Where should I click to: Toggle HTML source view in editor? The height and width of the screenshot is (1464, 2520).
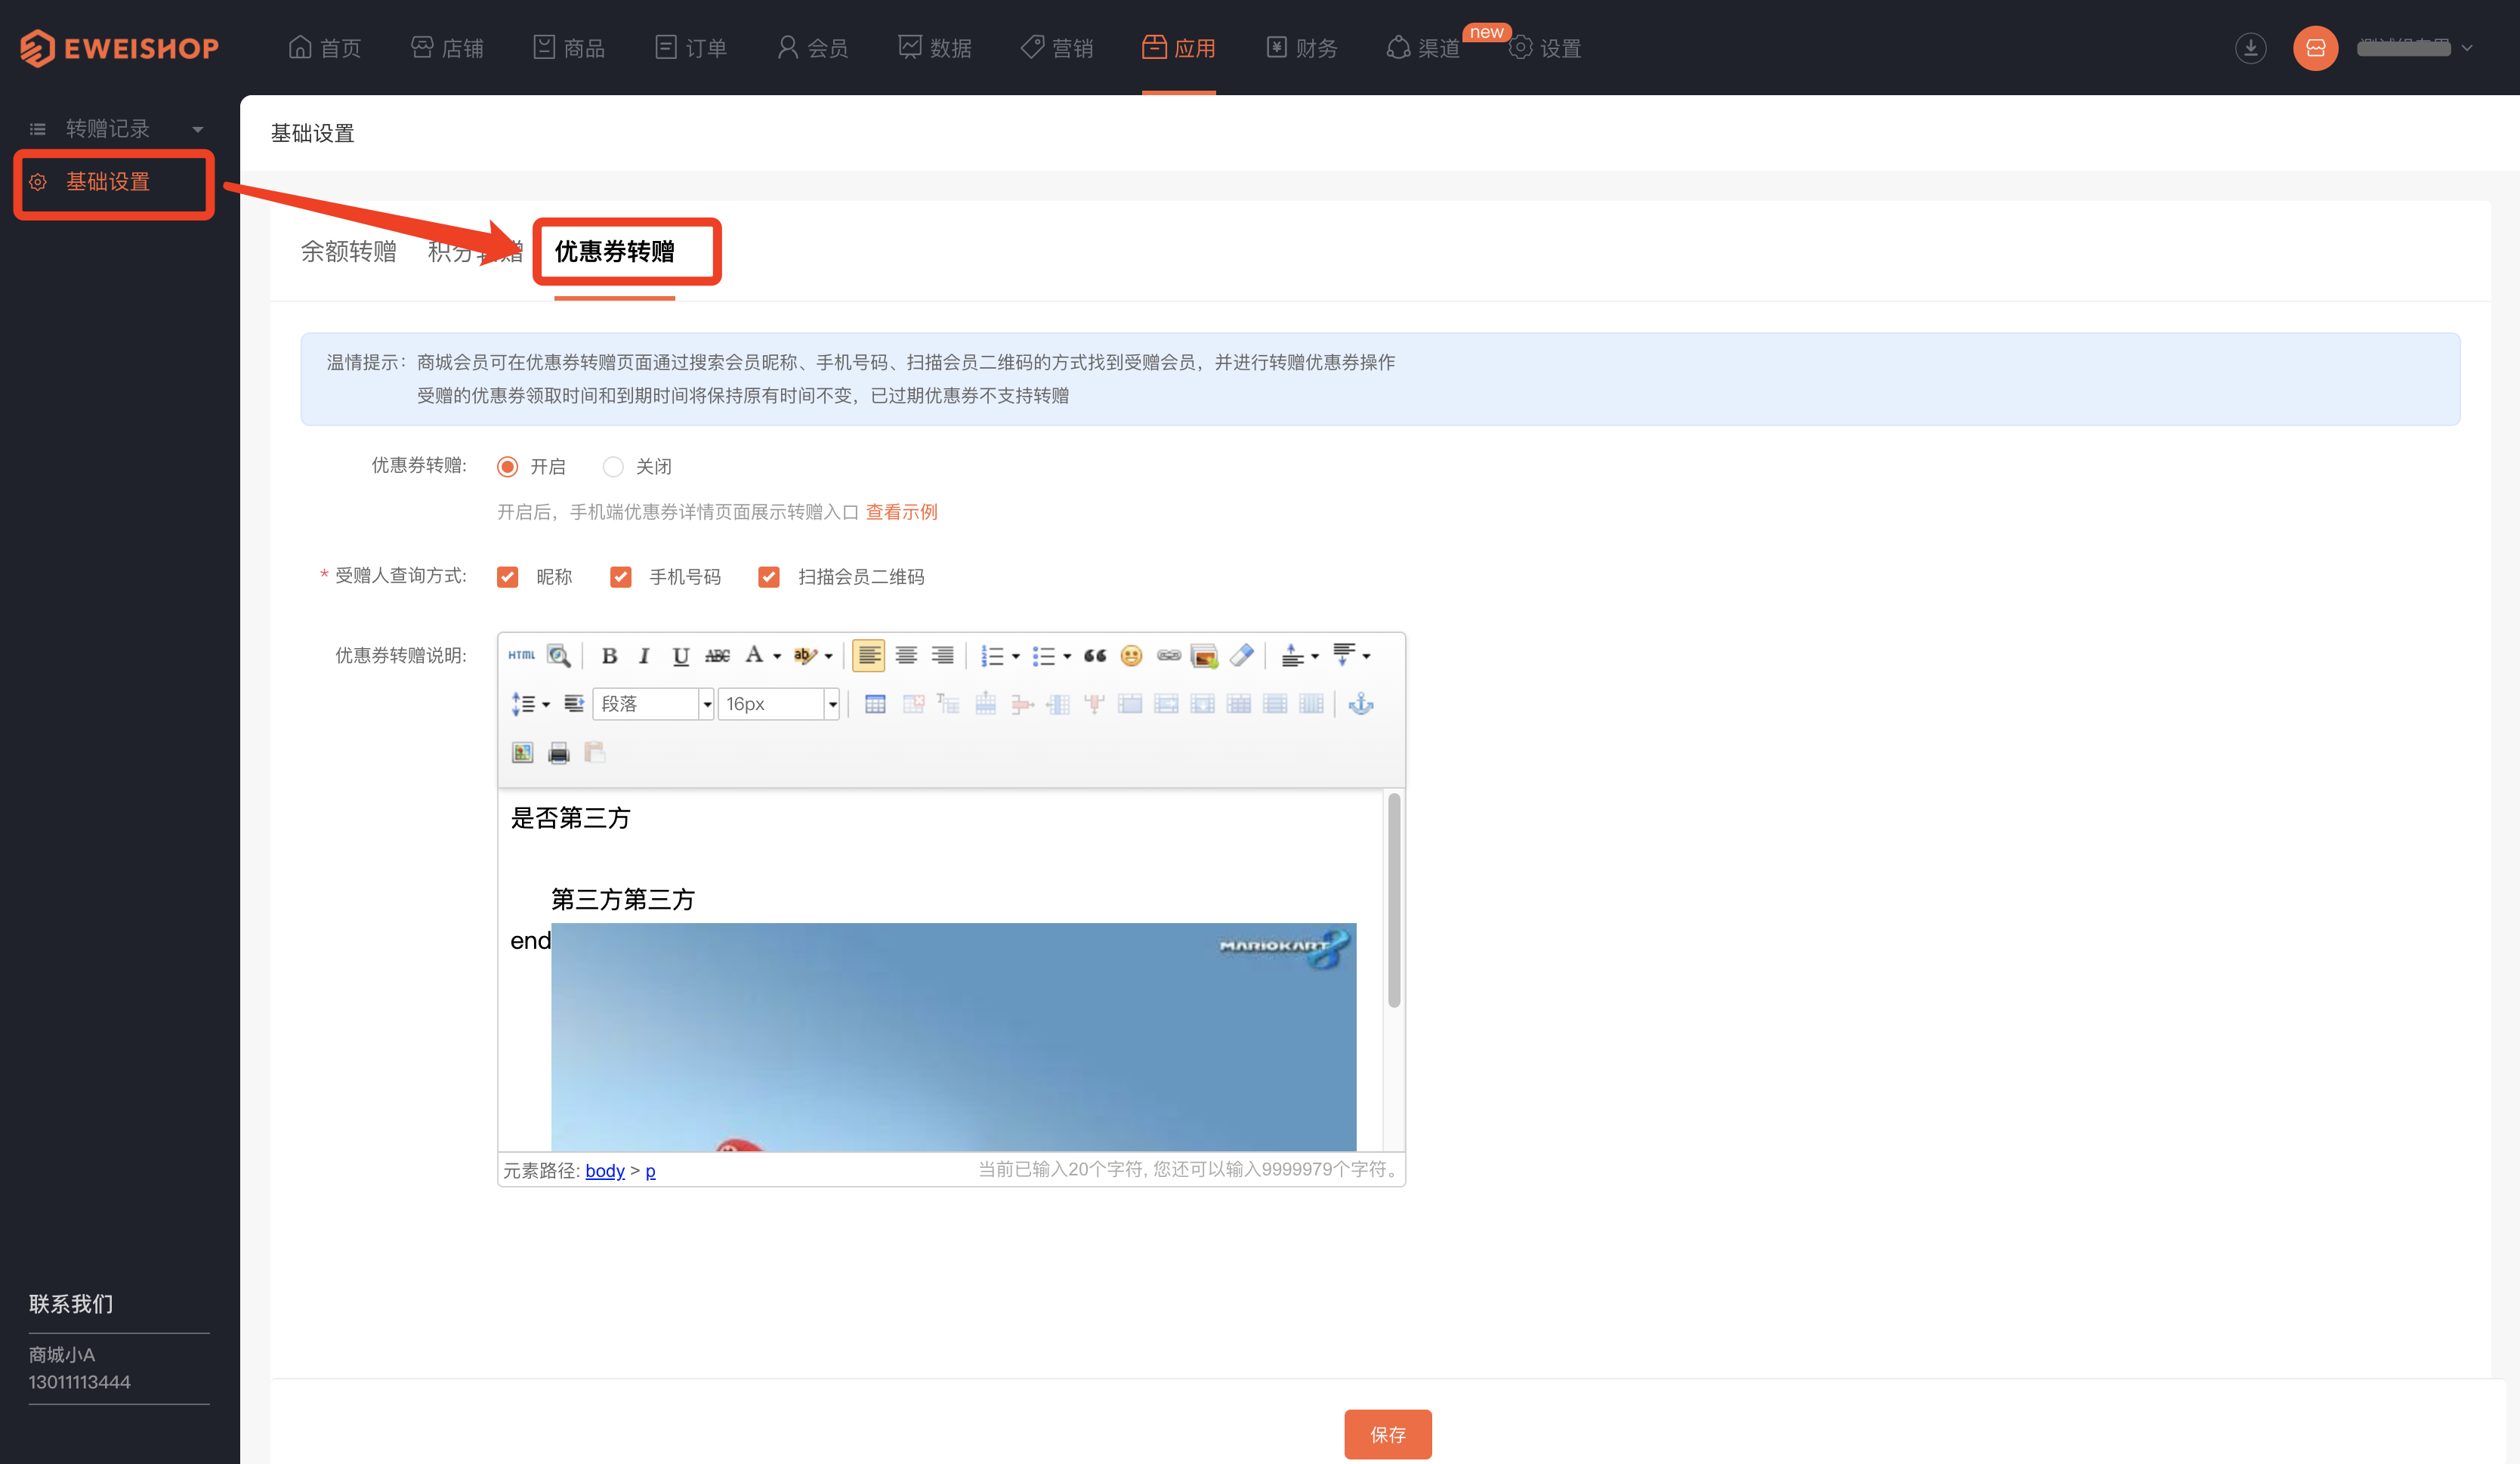(x=521, y=656)
